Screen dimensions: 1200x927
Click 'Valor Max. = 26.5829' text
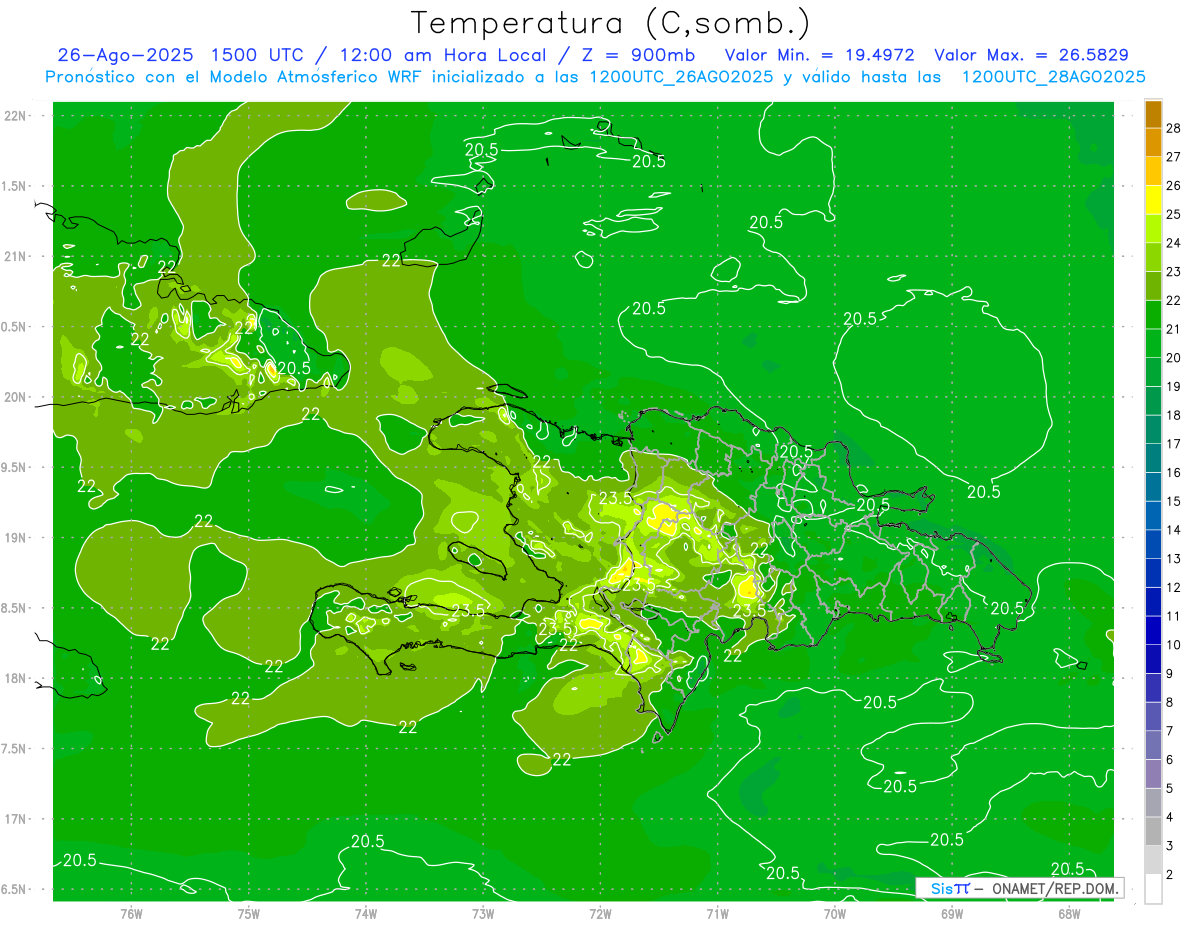[1031, 56]
